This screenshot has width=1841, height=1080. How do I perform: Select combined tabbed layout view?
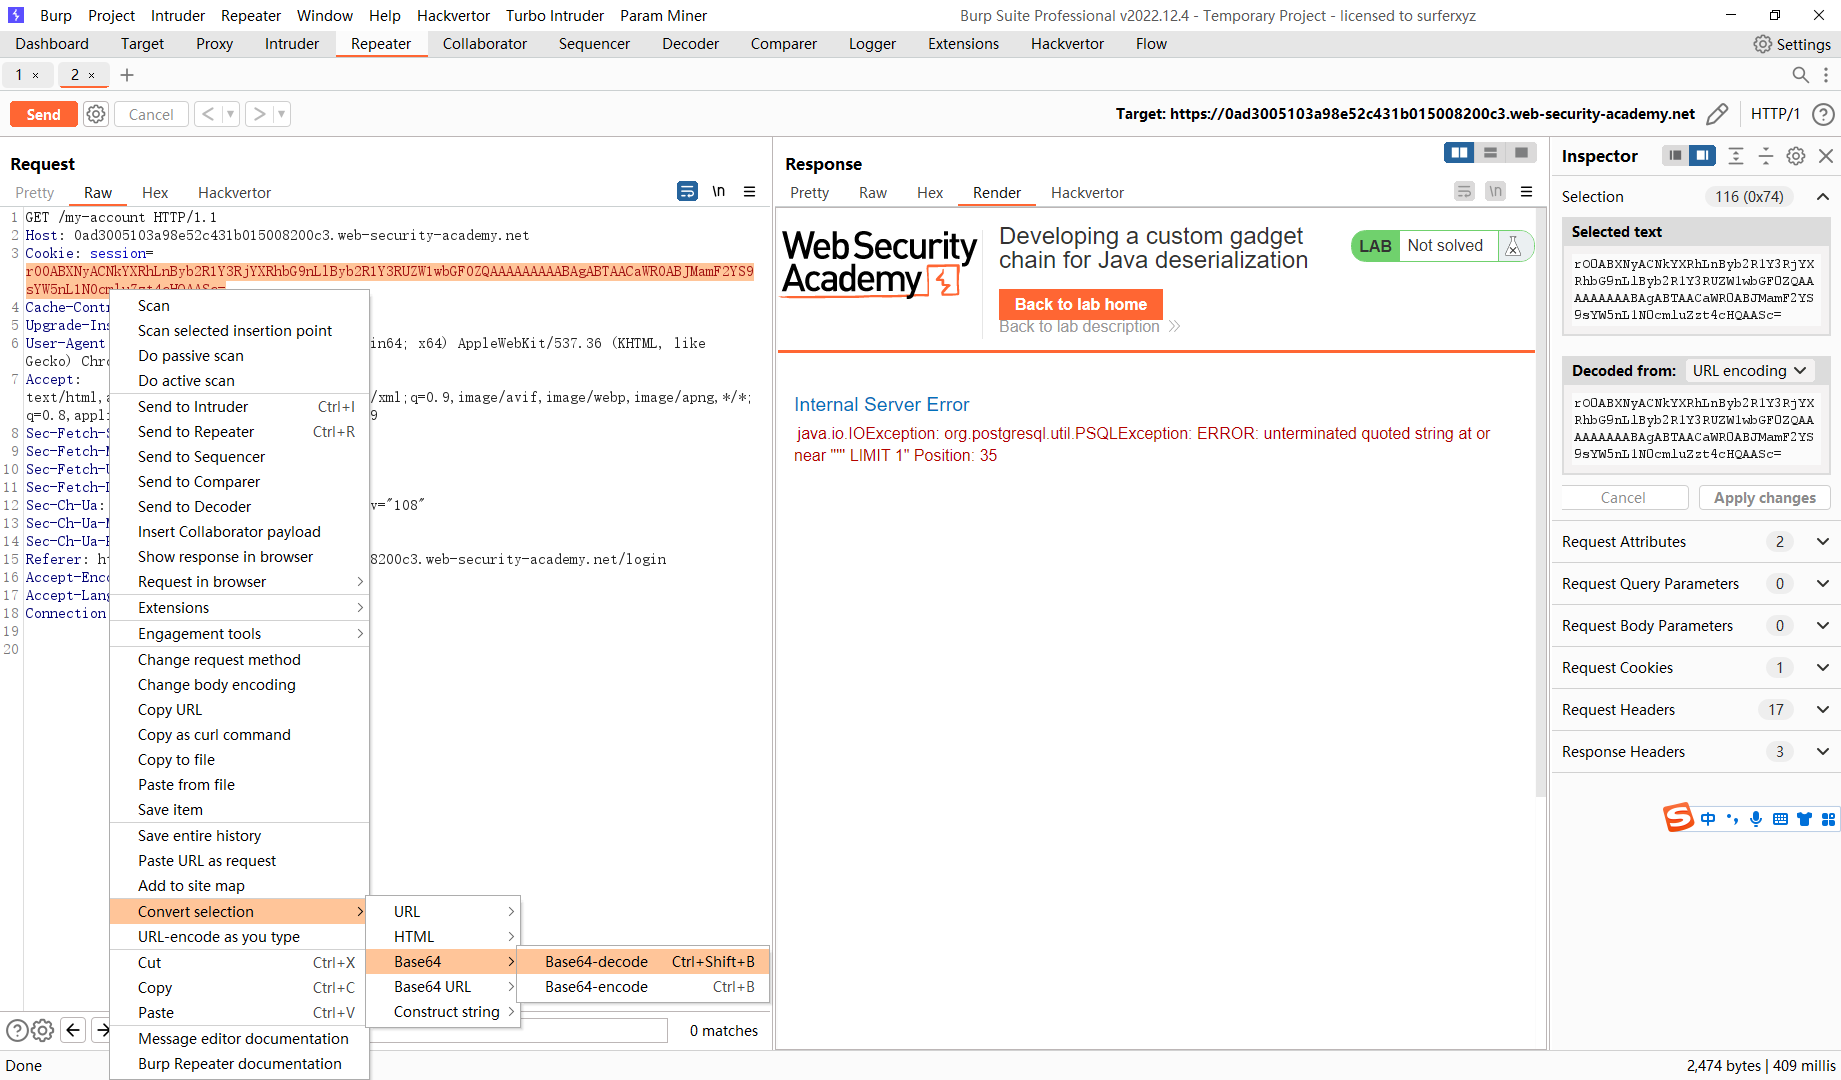click(1521, 153)
